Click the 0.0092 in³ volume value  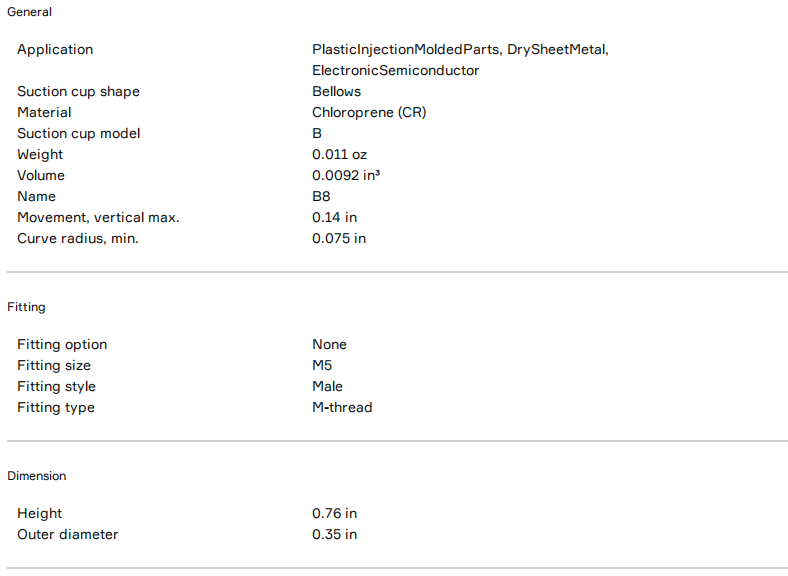click(x=346, y=175)
